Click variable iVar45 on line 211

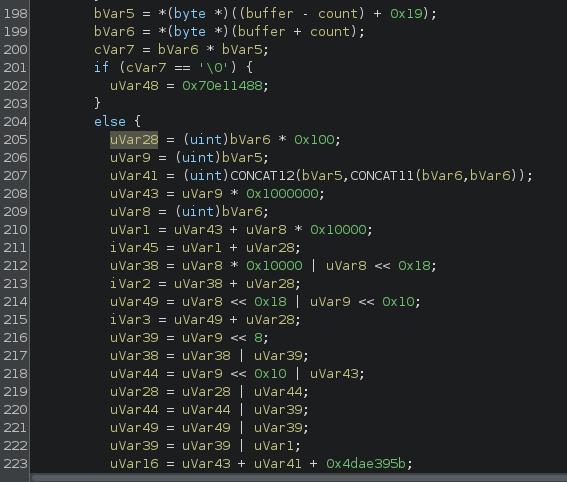coord(134,248)
